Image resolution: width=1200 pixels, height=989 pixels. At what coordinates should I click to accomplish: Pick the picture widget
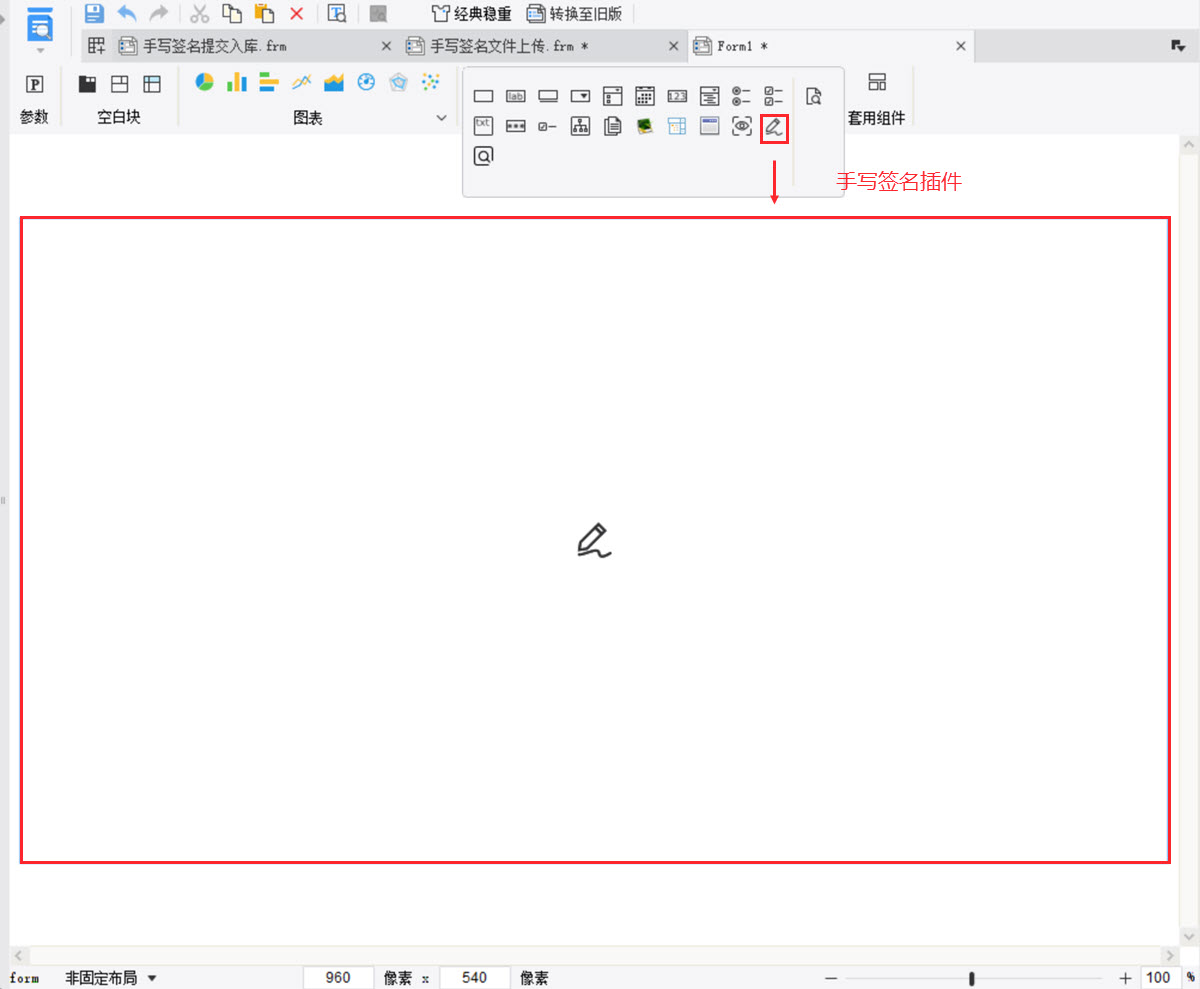click(645, 126)
